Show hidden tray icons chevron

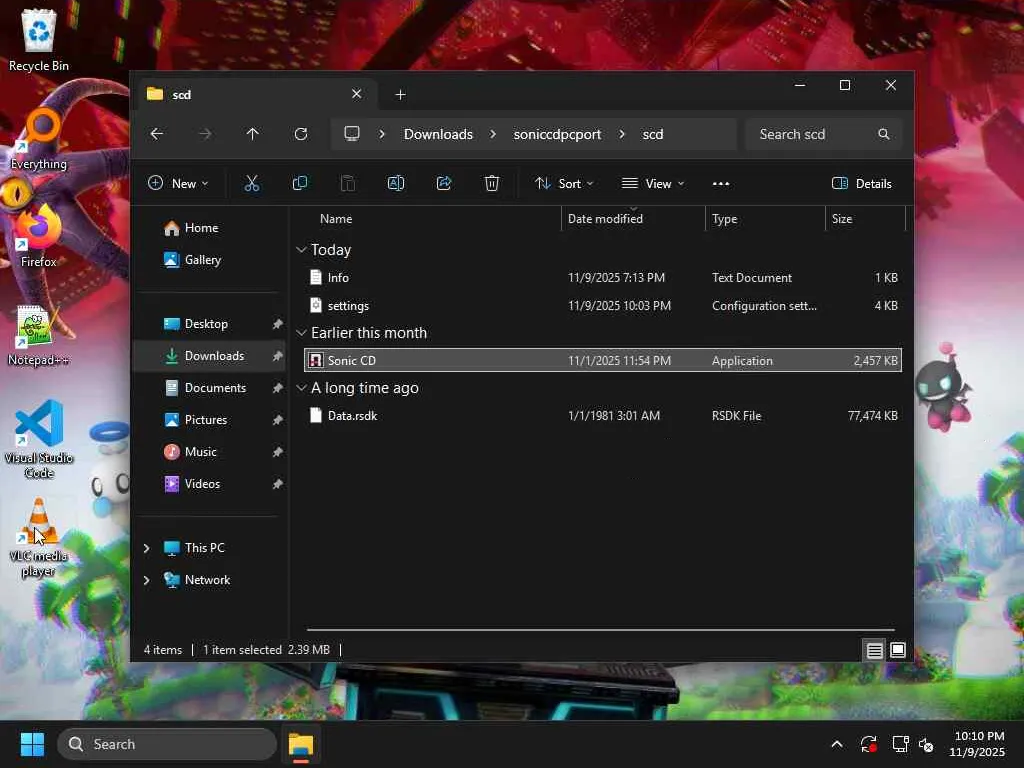(837, 744)
